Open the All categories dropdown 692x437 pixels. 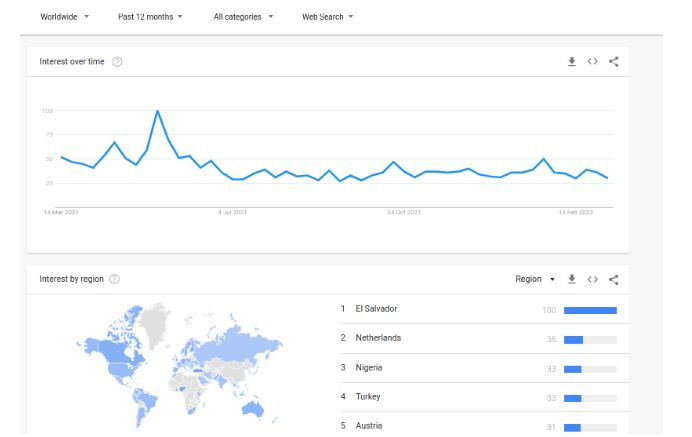[243, 17]
